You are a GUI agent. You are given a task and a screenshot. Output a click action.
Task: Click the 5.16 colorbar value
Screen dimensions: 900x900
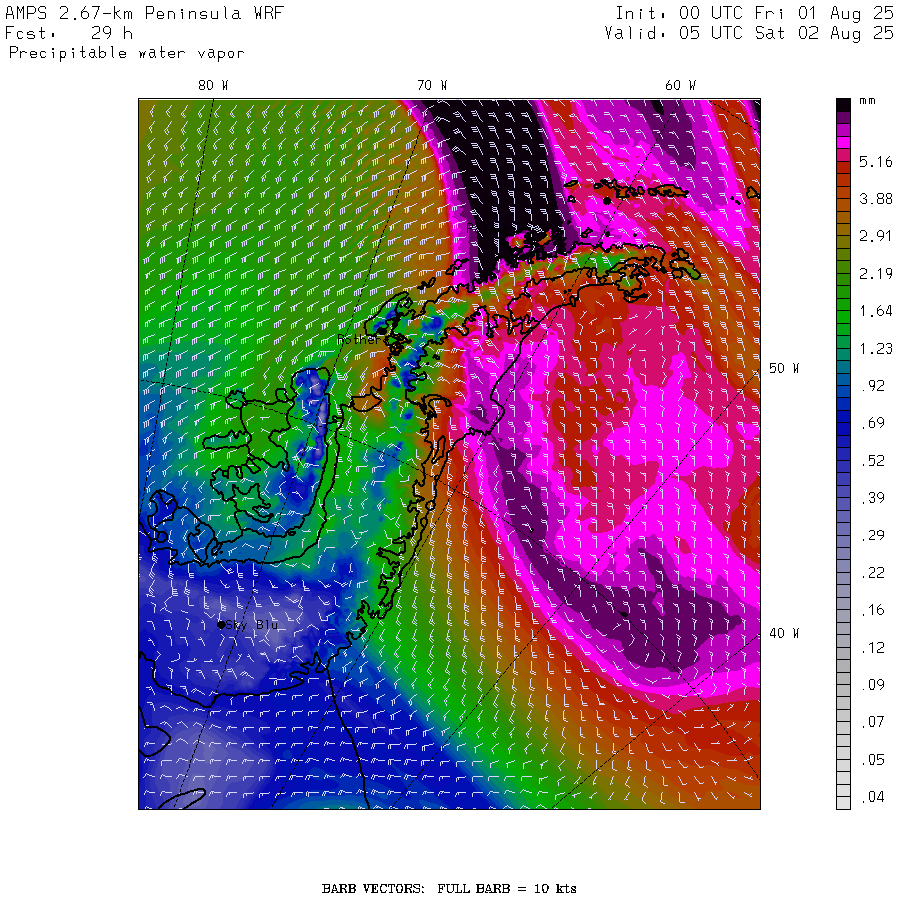click(876, 162)
